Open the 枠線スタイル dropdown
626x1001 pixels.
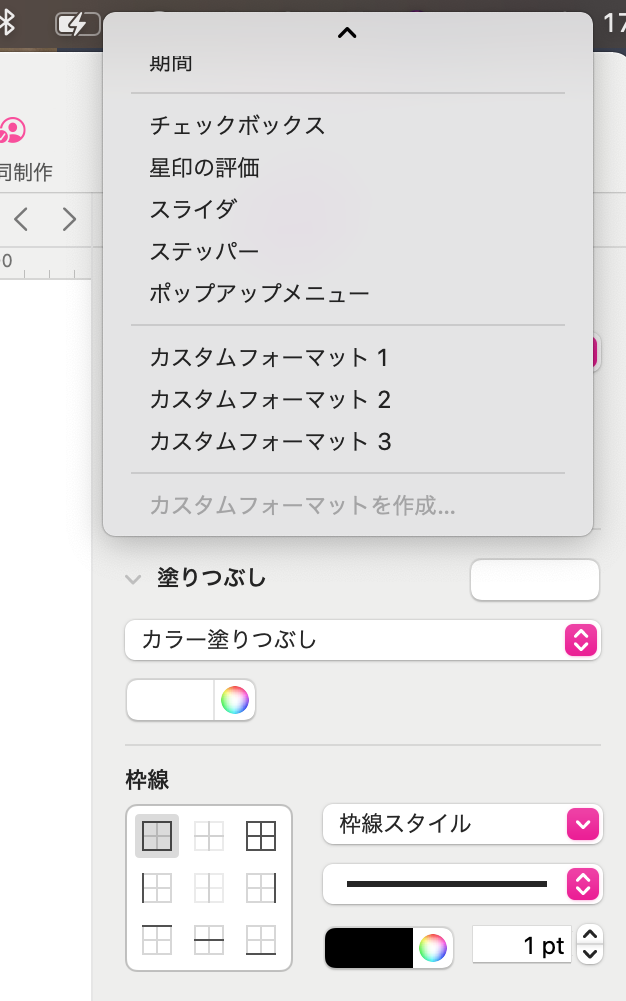[462, 824]
